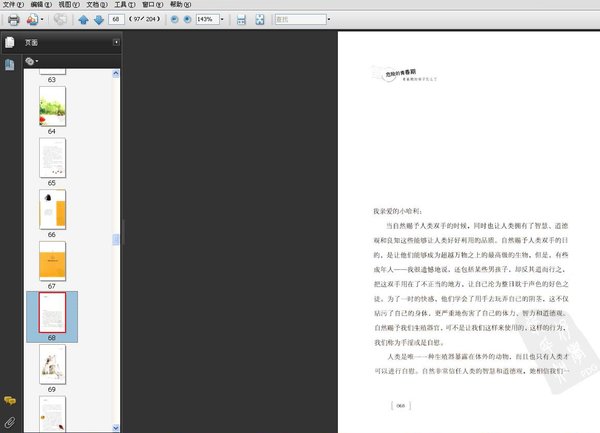Open the find options dropdown arrow
Screen dimensions: 600x433
coord(329,19)
